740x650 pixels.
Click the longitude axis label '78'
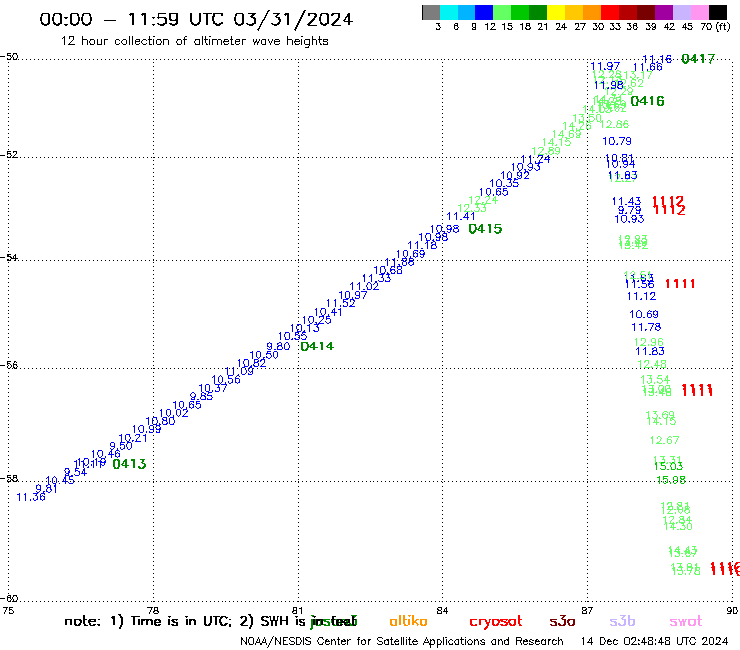click(153, 610)
